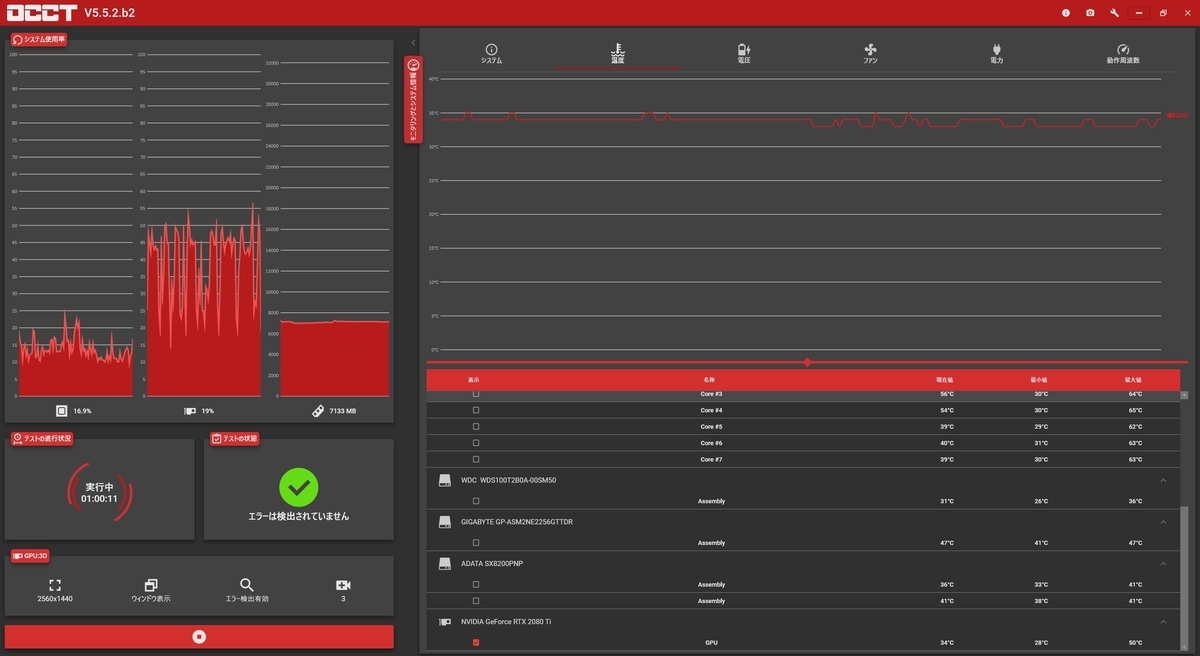Viewport: 1200px width, 656px height.
Task: Click the graph-table splitter diamond handle
Action: coord(807,362)
